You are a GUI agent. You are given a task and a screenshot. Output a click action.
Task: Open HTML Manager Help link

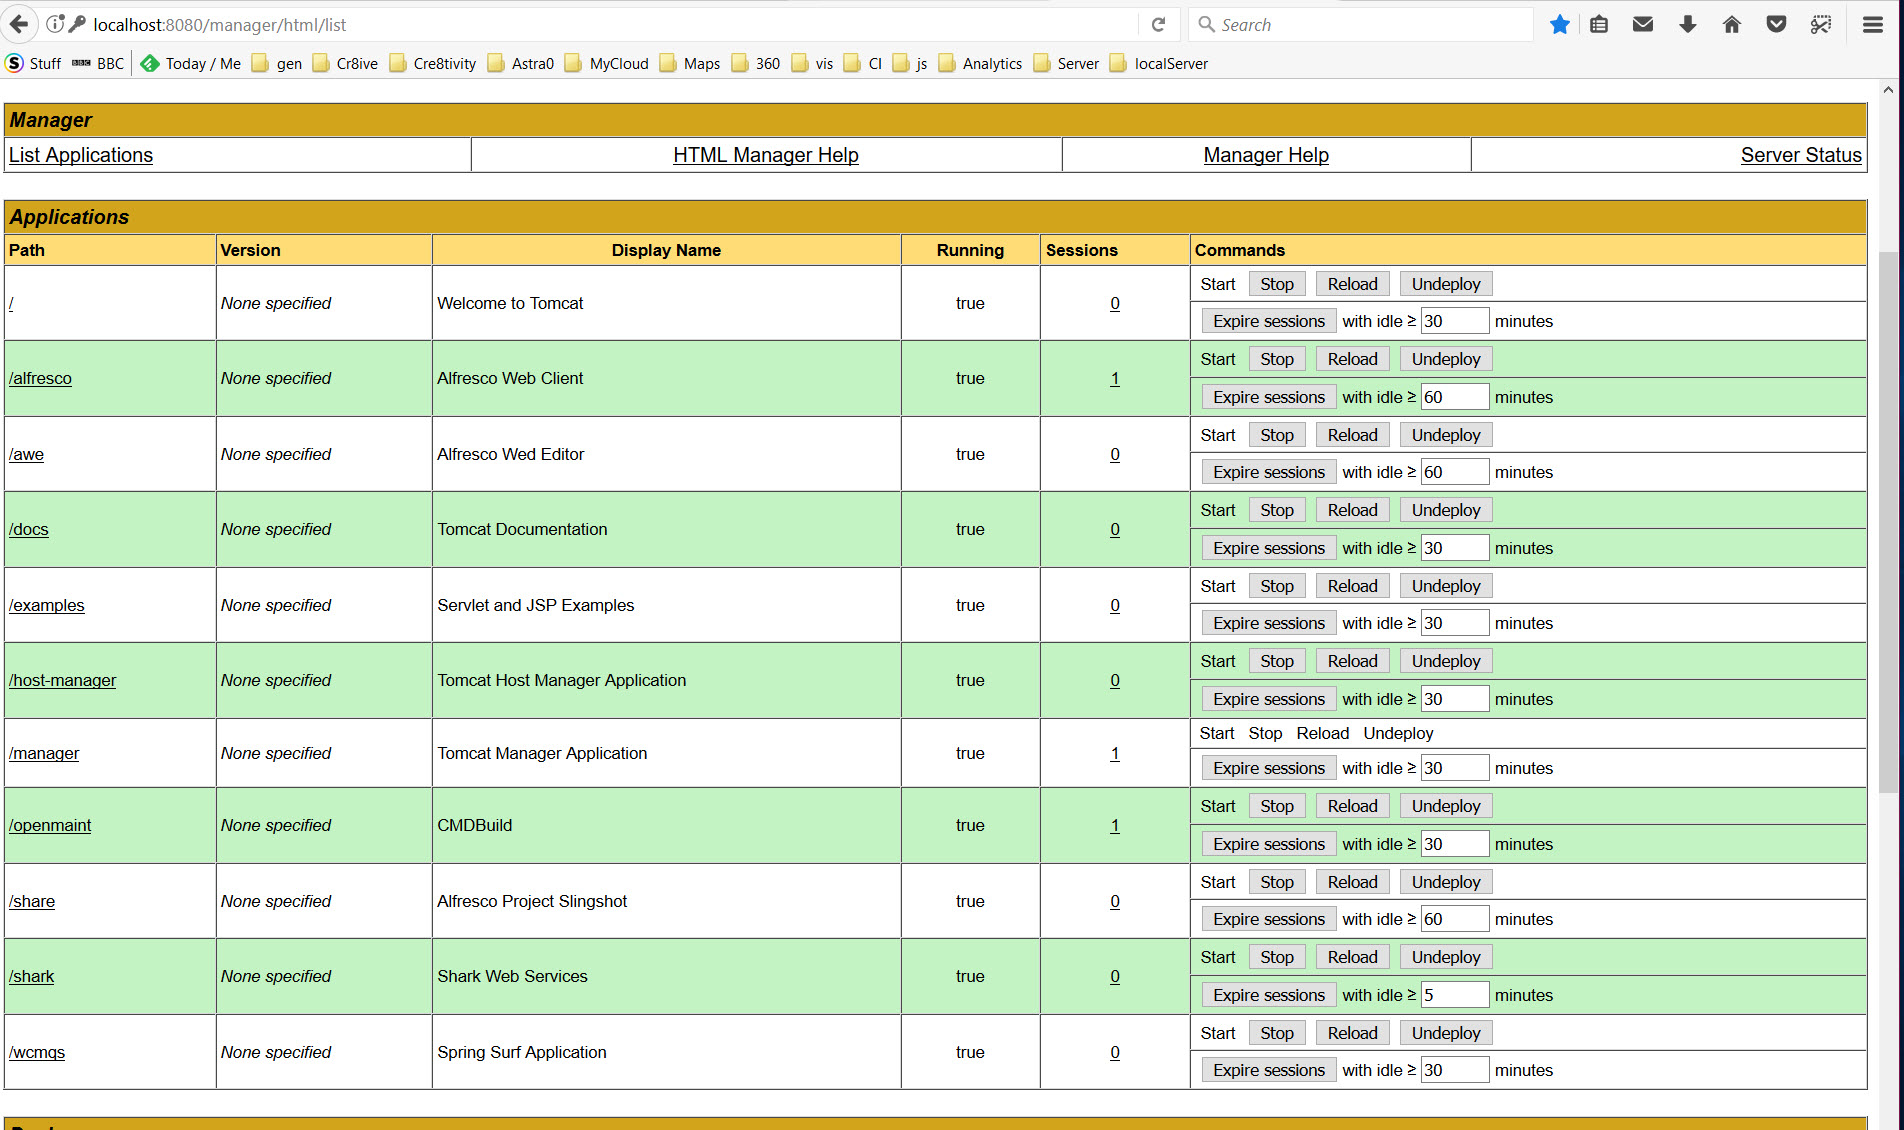(765, 155)
